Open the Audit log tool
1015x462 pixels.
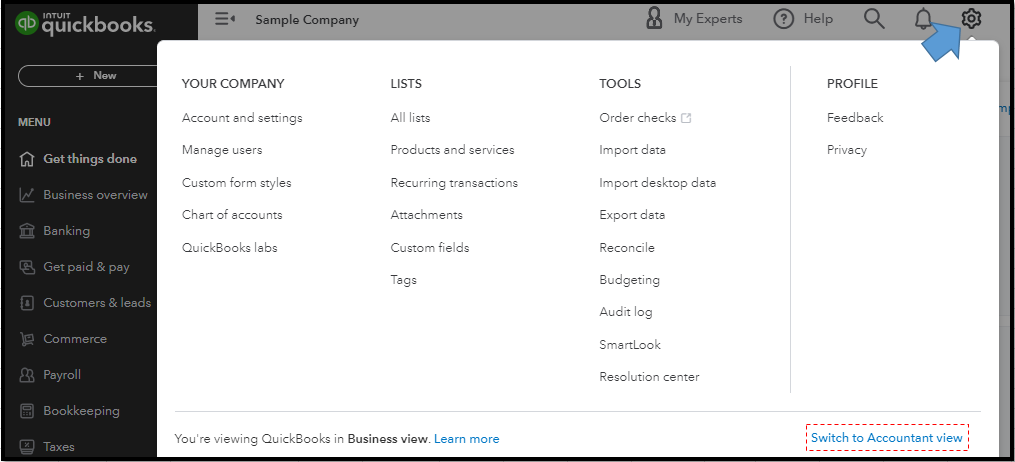point(625,312)
